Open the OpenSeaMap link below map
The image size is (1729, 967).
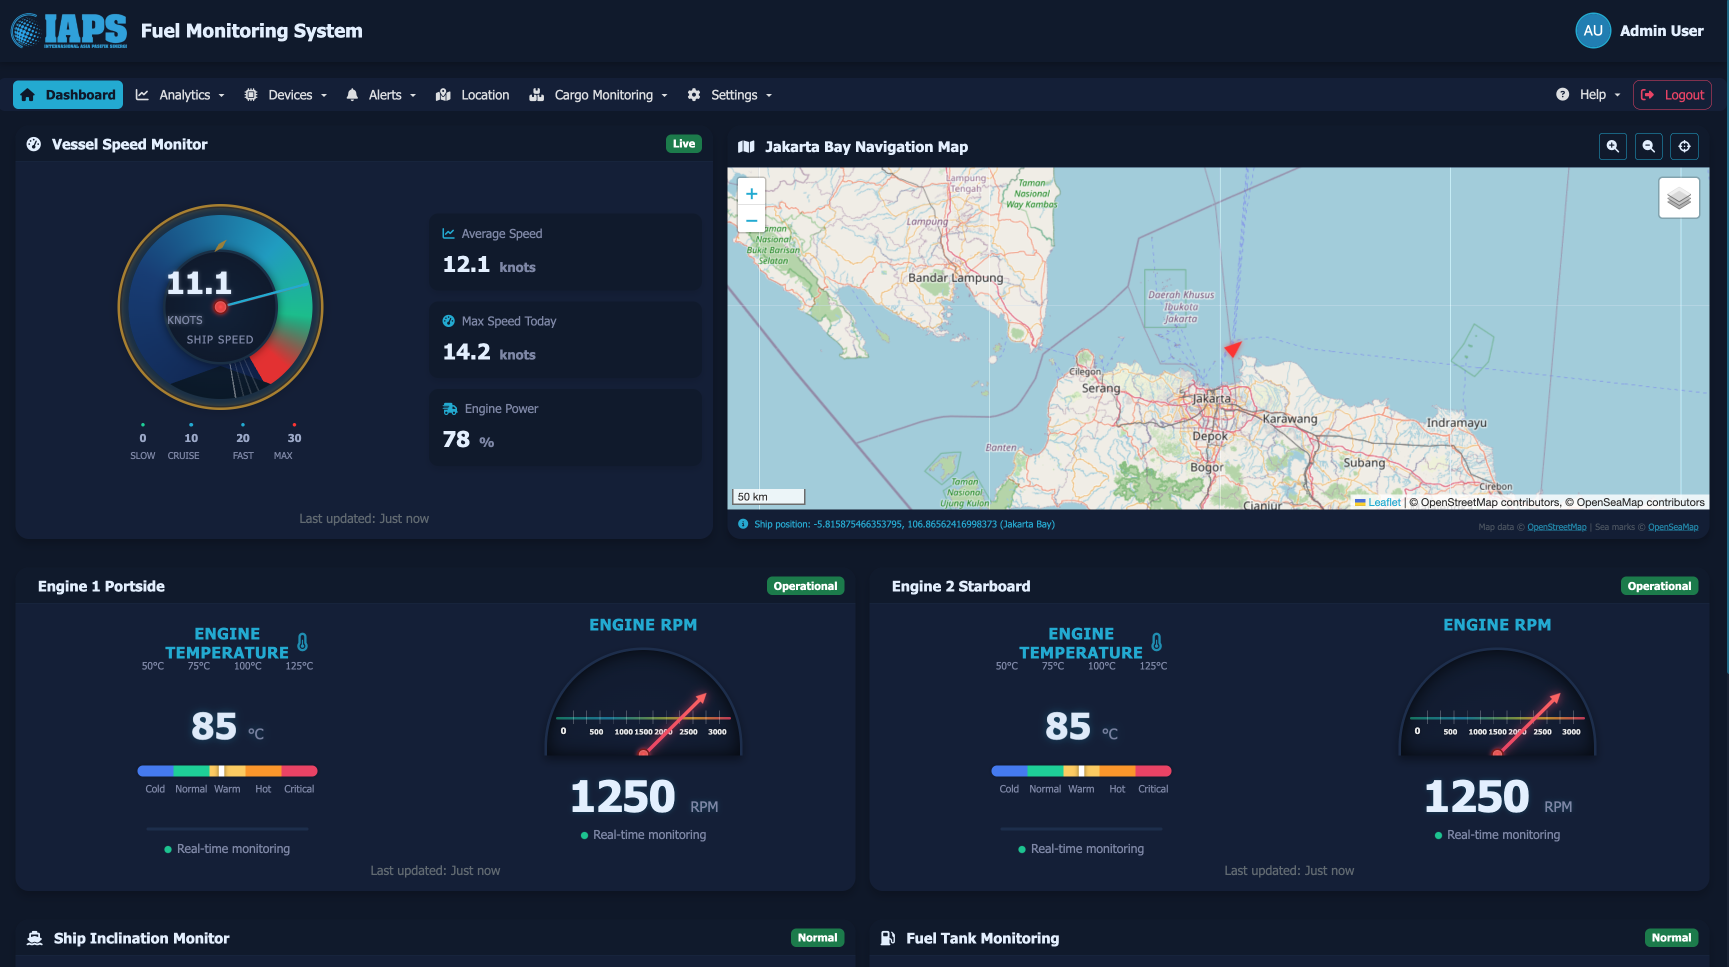[x=1672, y=527]
